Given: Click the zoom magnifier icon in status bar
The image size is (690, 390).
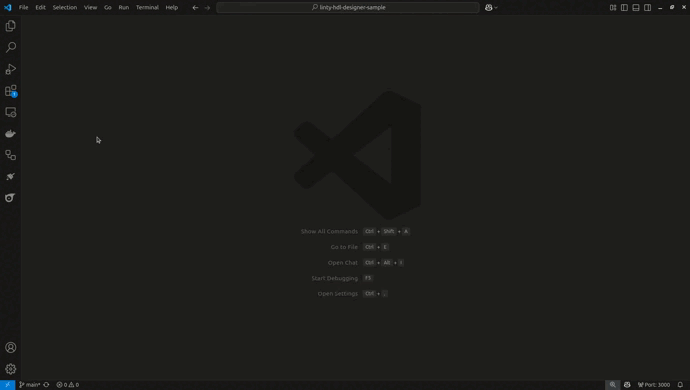Looking at the screenshot, I should (x=613, y=385).
